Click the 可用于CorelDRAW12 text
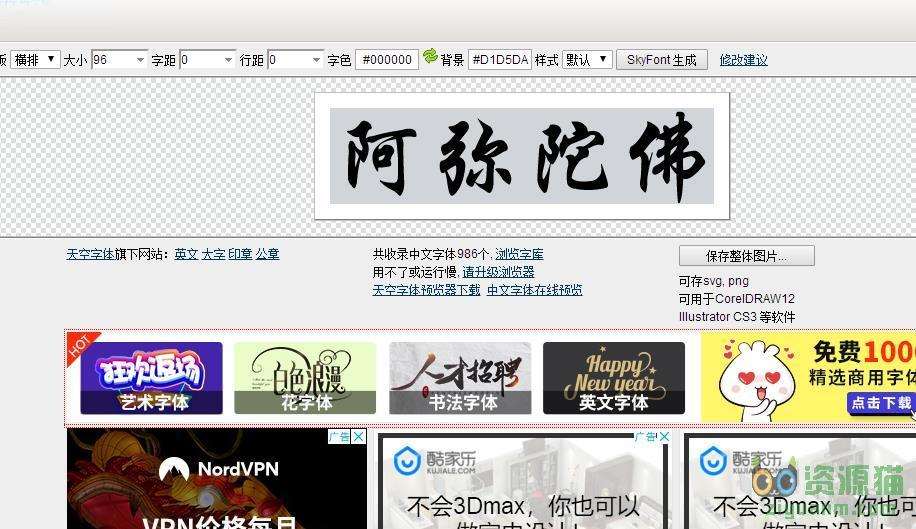Image resolution: width=916 pixels, height=529 pixels. pos(737,298)
